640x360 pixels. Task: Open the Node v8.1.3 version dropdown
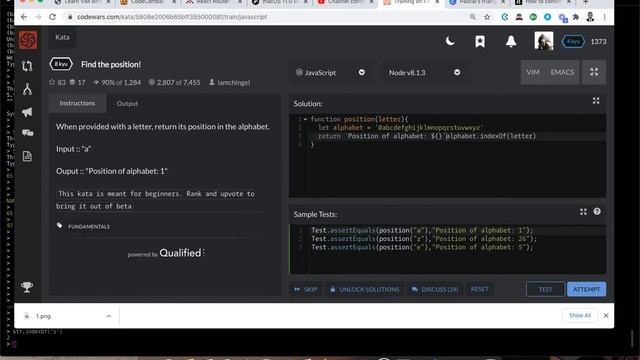click(424, 73)
